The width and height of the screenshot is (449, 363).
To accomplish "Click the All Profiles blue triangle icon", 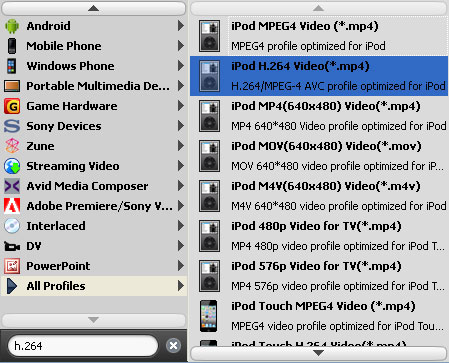I will 12,286.
